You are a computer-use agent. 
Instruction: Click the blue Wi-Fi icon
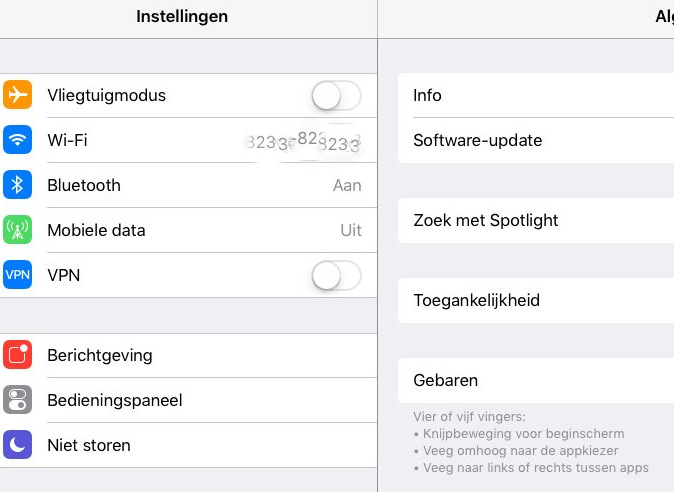click(18, 140)
